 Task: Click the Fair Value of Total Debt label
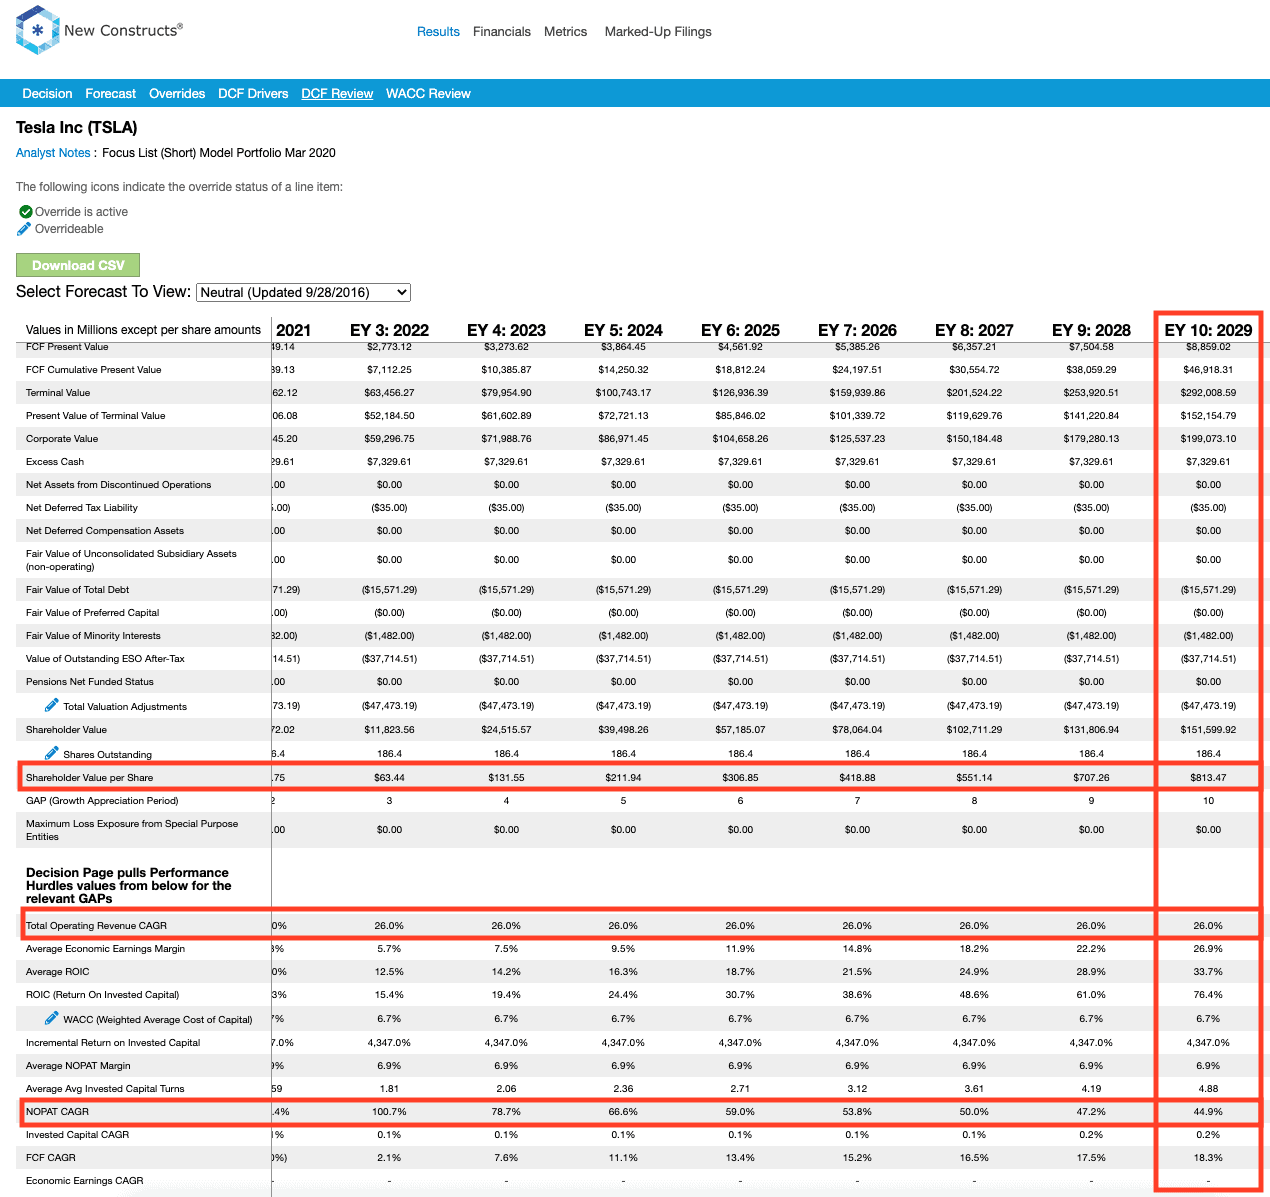[79, 590]
